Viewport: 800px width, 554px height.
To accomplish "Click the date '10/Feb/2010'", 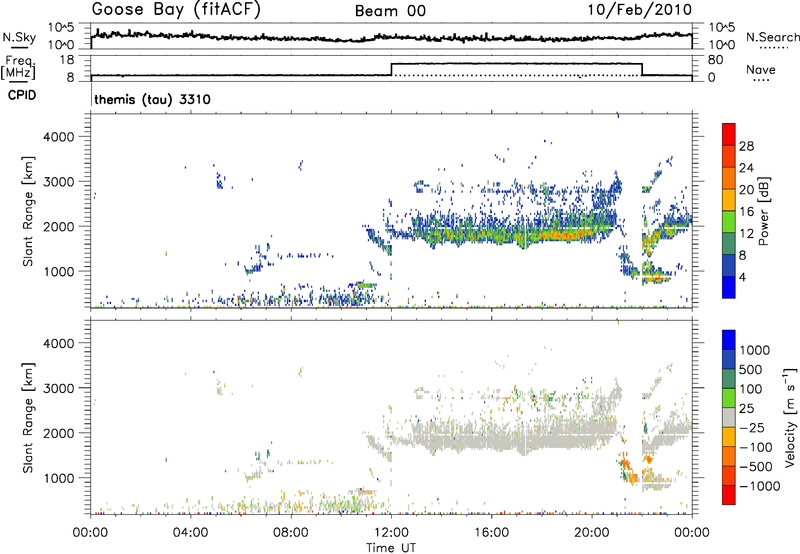I will (x=640, y=10).
